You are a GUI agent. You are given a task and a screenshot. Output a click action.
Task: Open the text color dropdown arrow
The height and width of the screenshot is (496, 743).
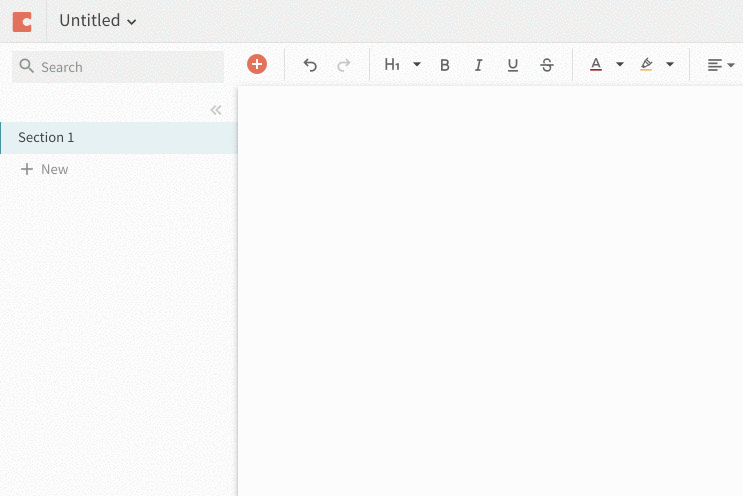[619, 64]
